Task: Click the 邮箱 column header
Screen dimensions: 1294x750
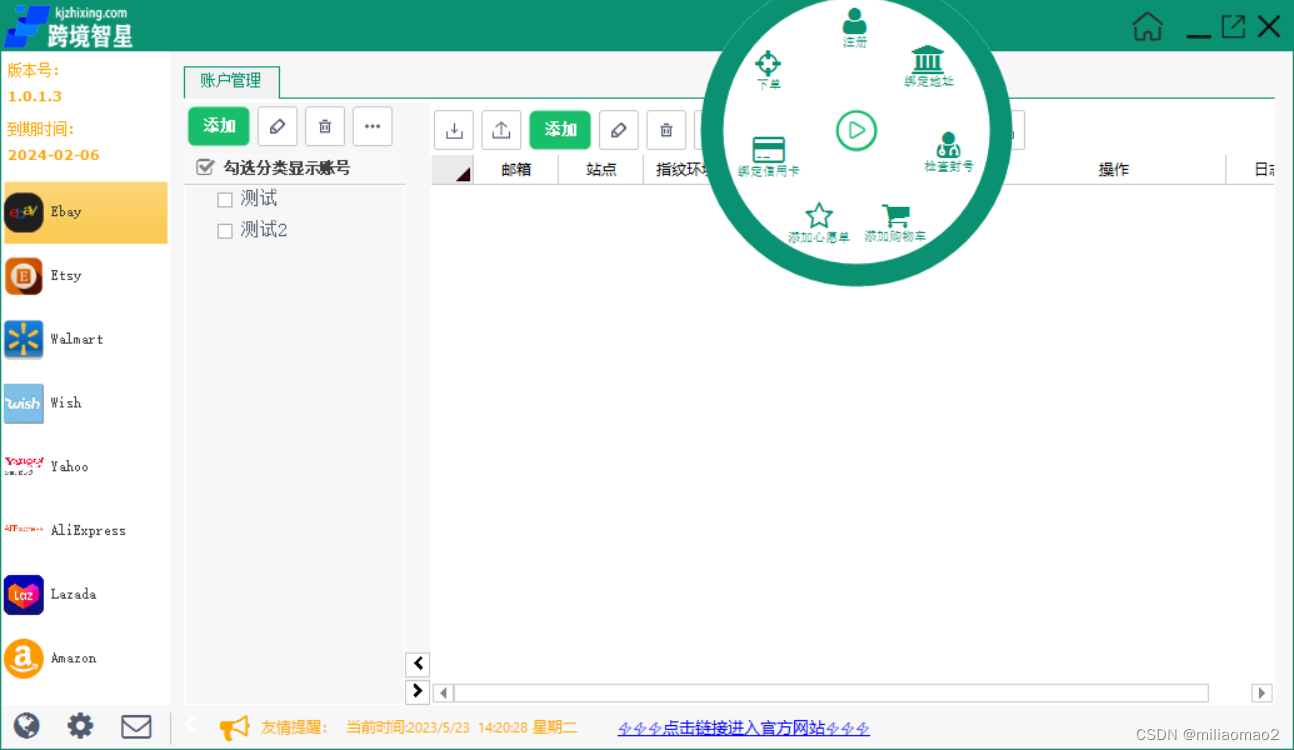Action: [516, 170]
